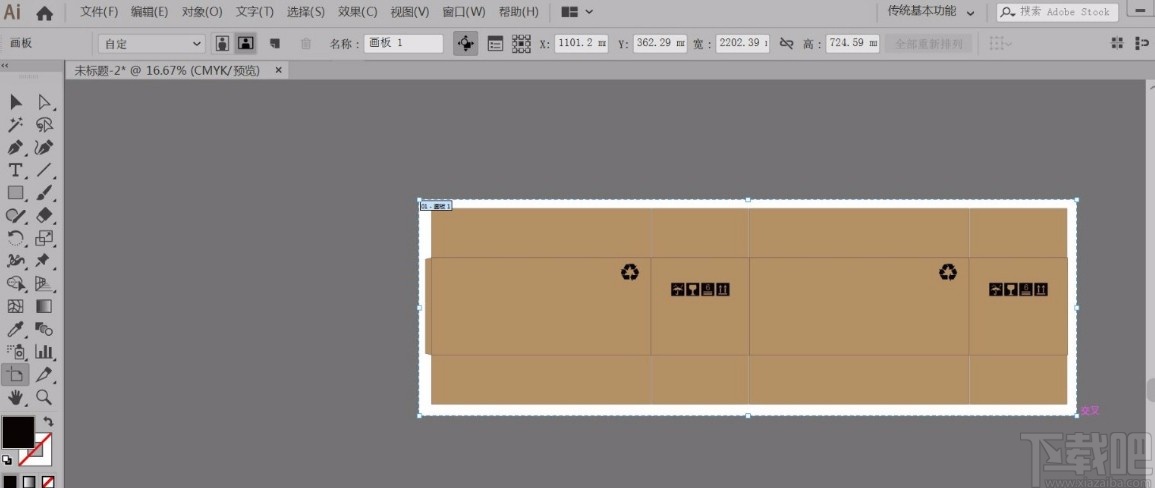Select the Gradient tool
The width and height of the screenshot is (1155, 488).
(x=43, y=306)
